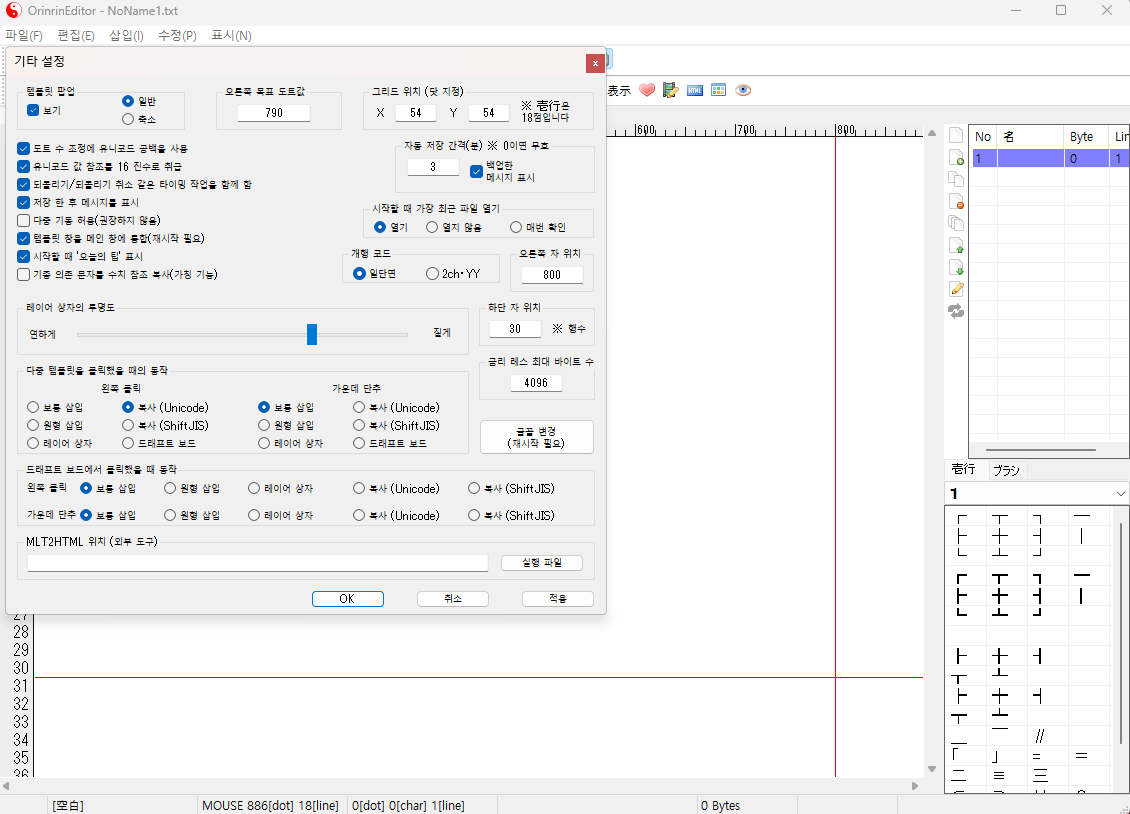
Task: Click the color grid table toolbar icon
Action: [718, 90]
